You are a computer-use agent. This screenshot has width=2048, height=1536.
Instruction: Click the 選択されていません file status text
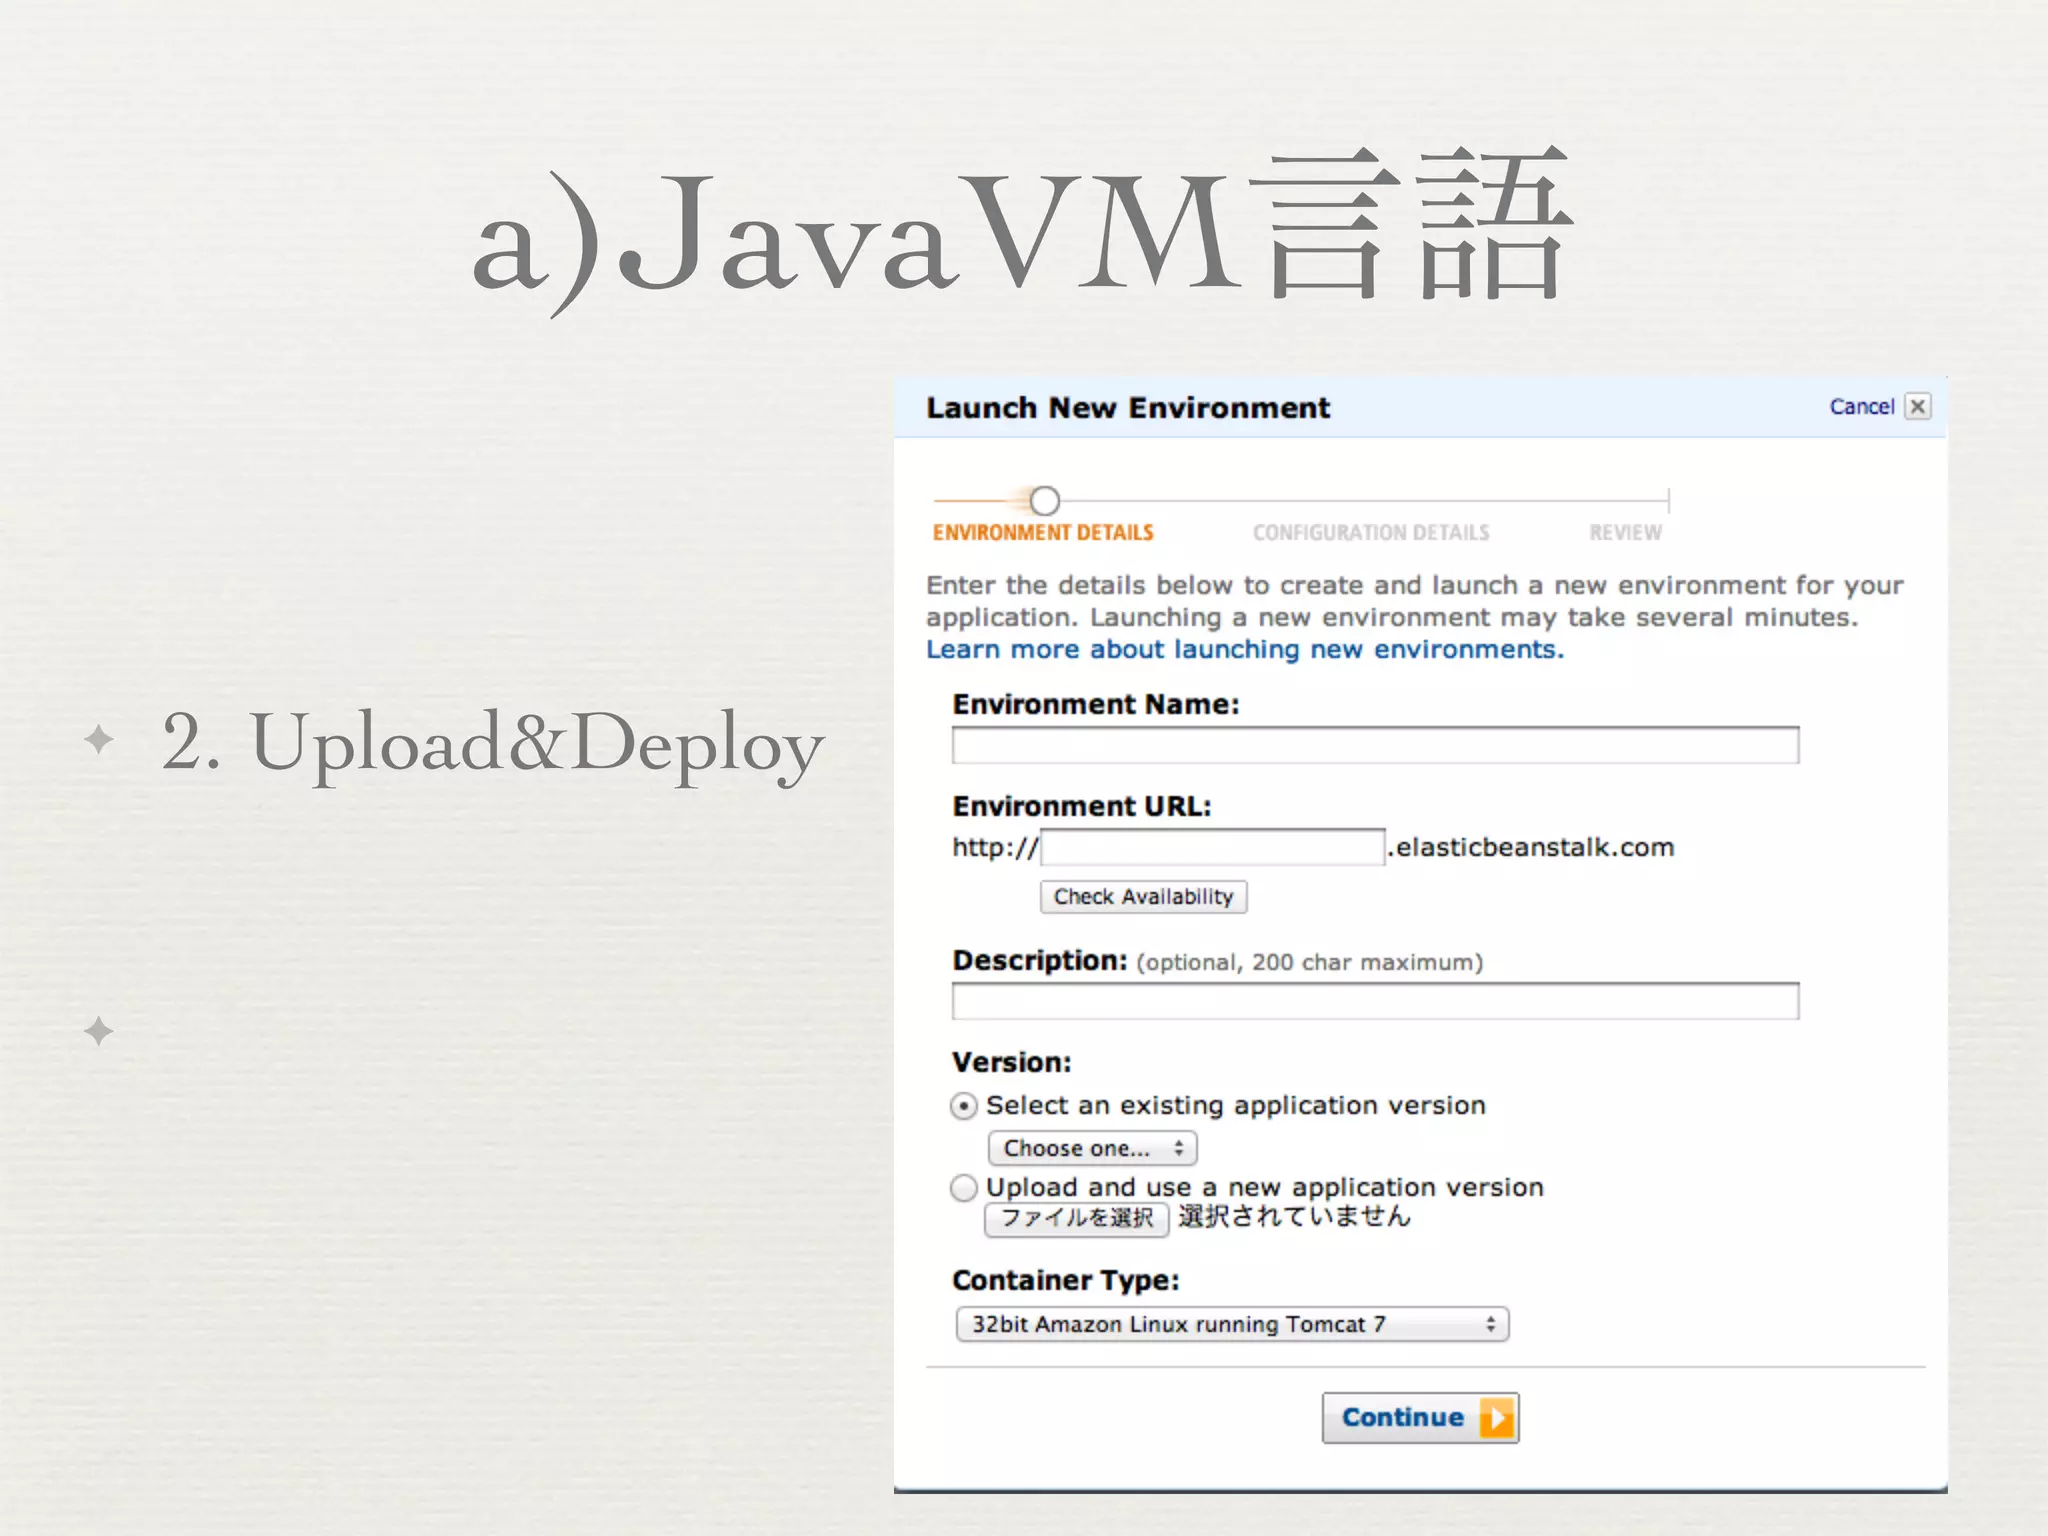1294,1216
